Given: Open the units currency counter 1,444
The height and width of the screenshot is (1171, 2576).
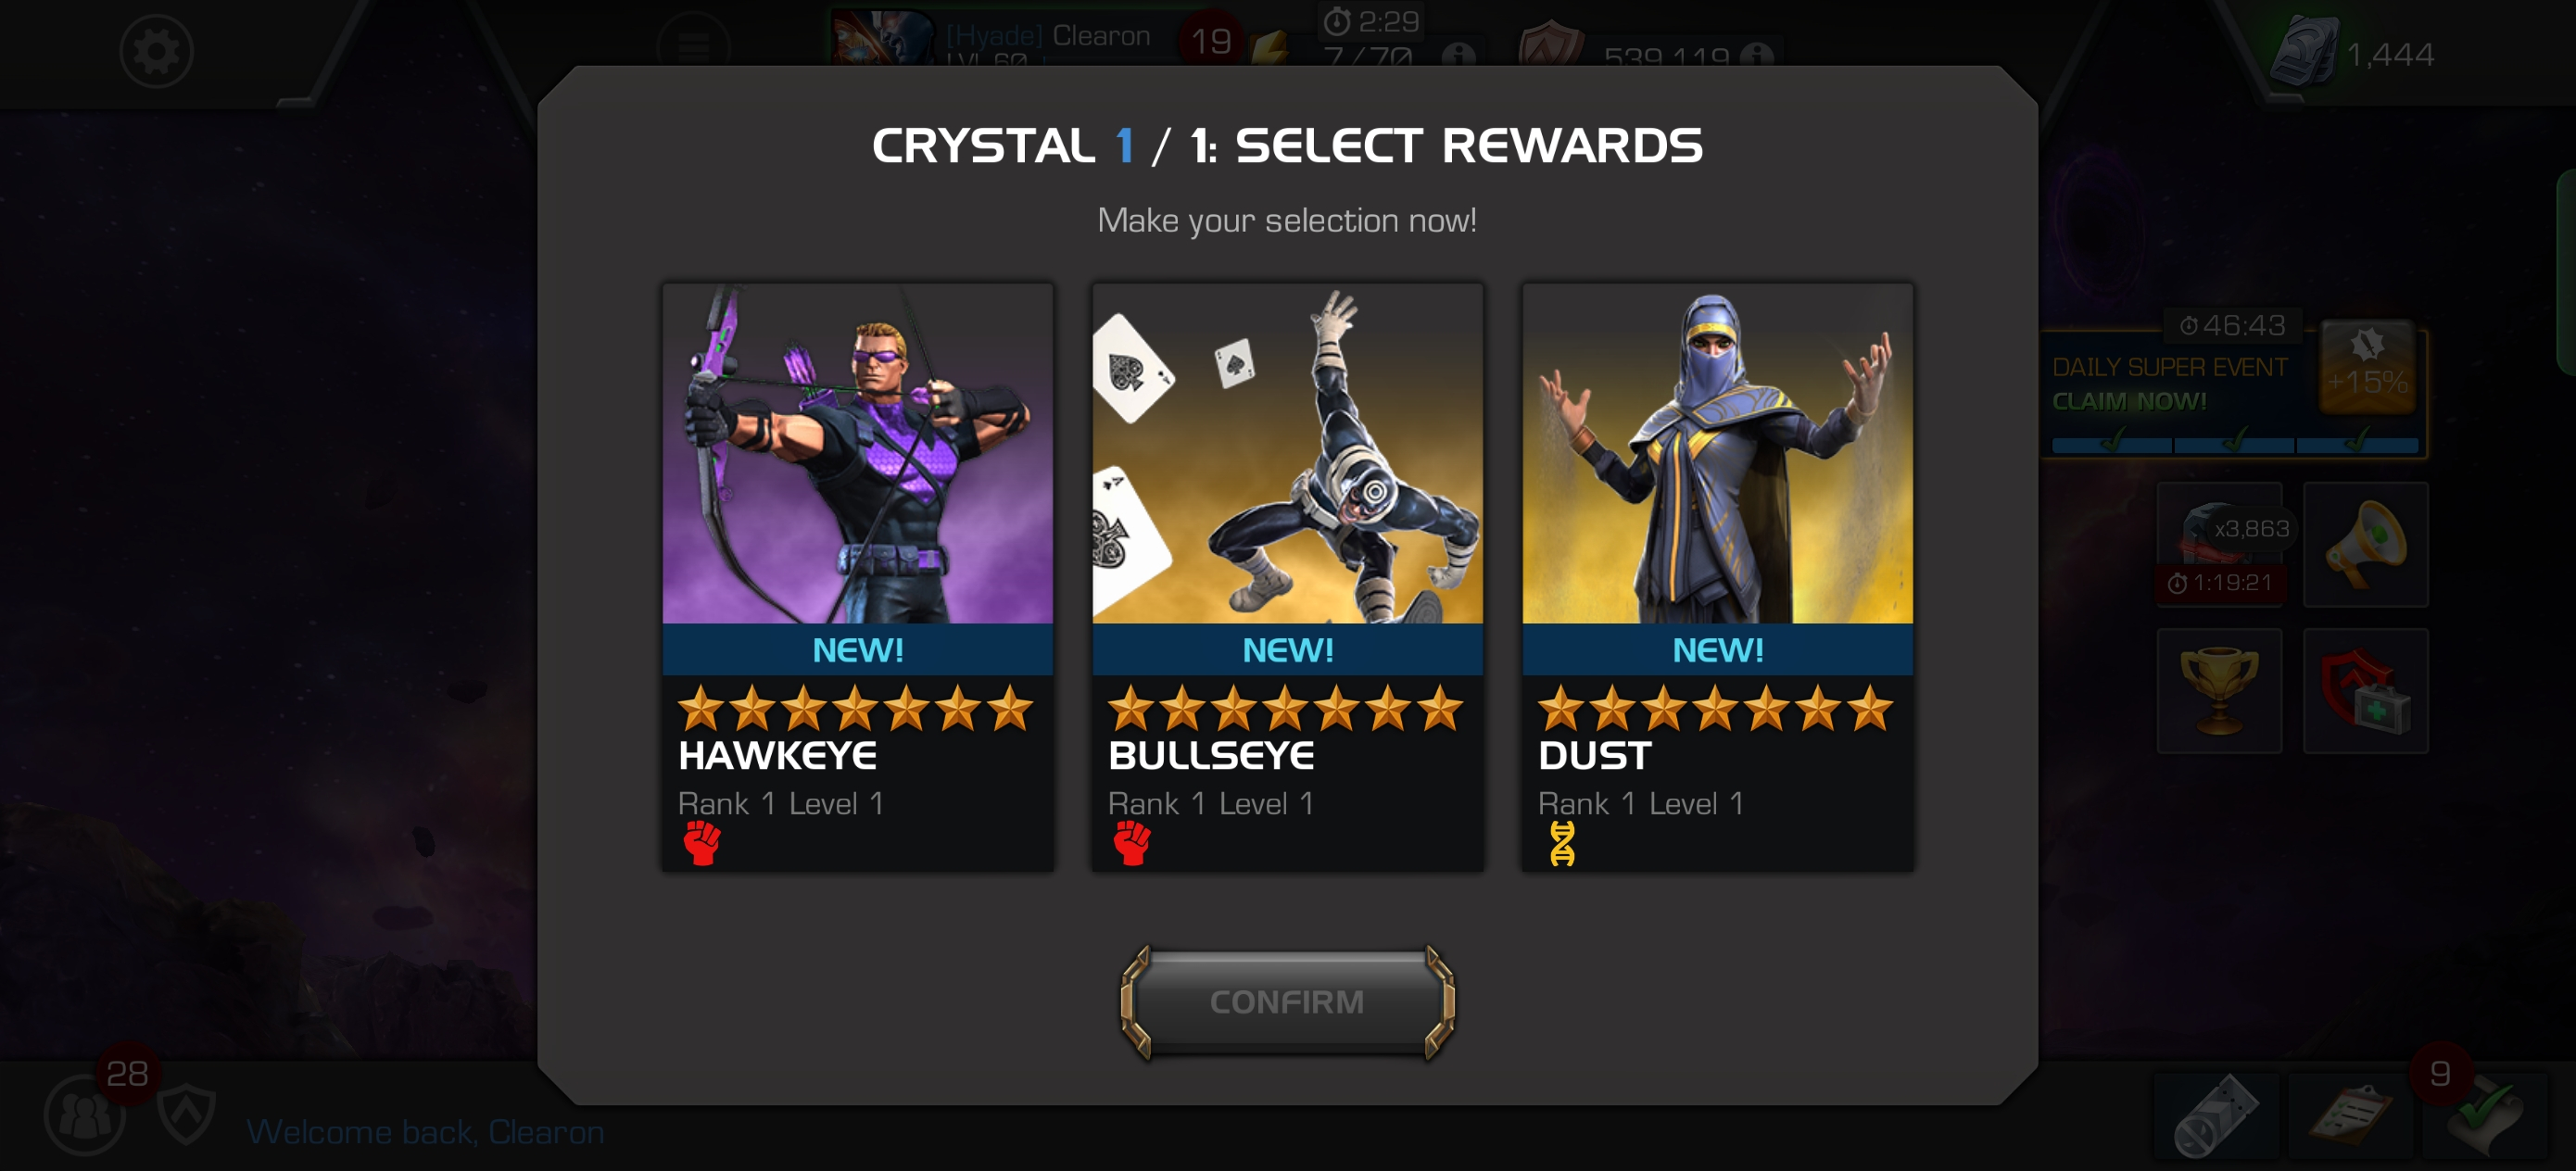Looking at the screenshot, I should pyautogui.click(x=2352, y=52).
